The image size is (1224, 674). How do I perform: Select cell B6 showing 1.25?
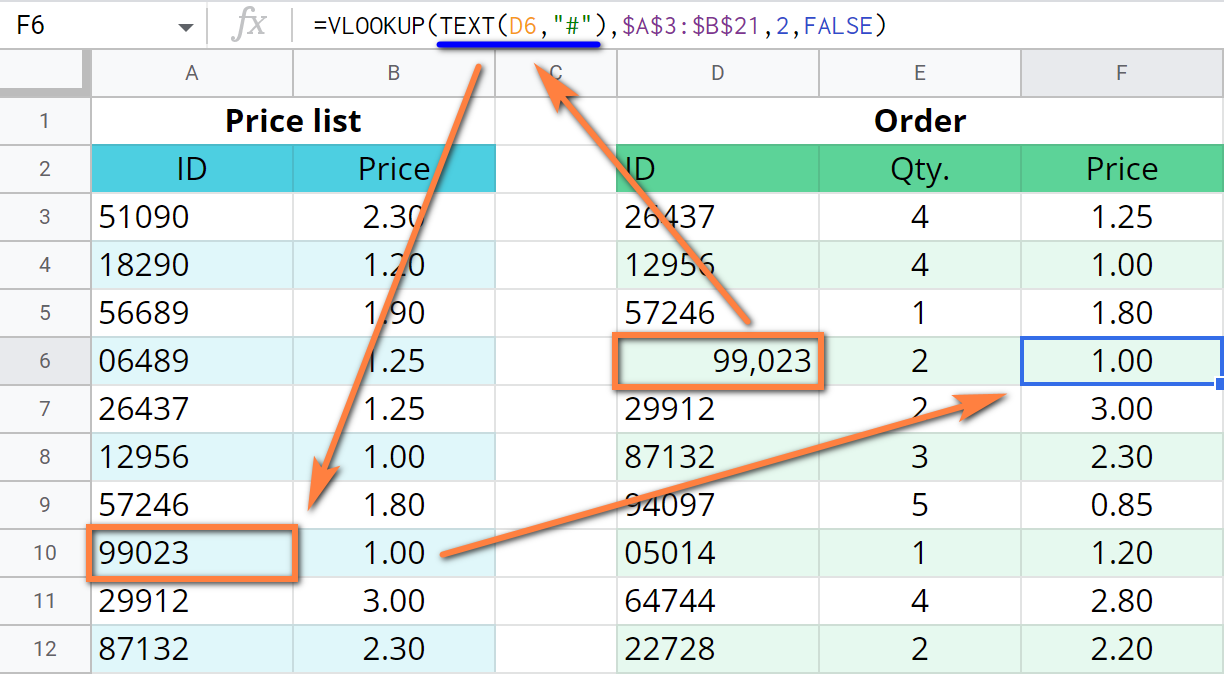click(393, 361)
